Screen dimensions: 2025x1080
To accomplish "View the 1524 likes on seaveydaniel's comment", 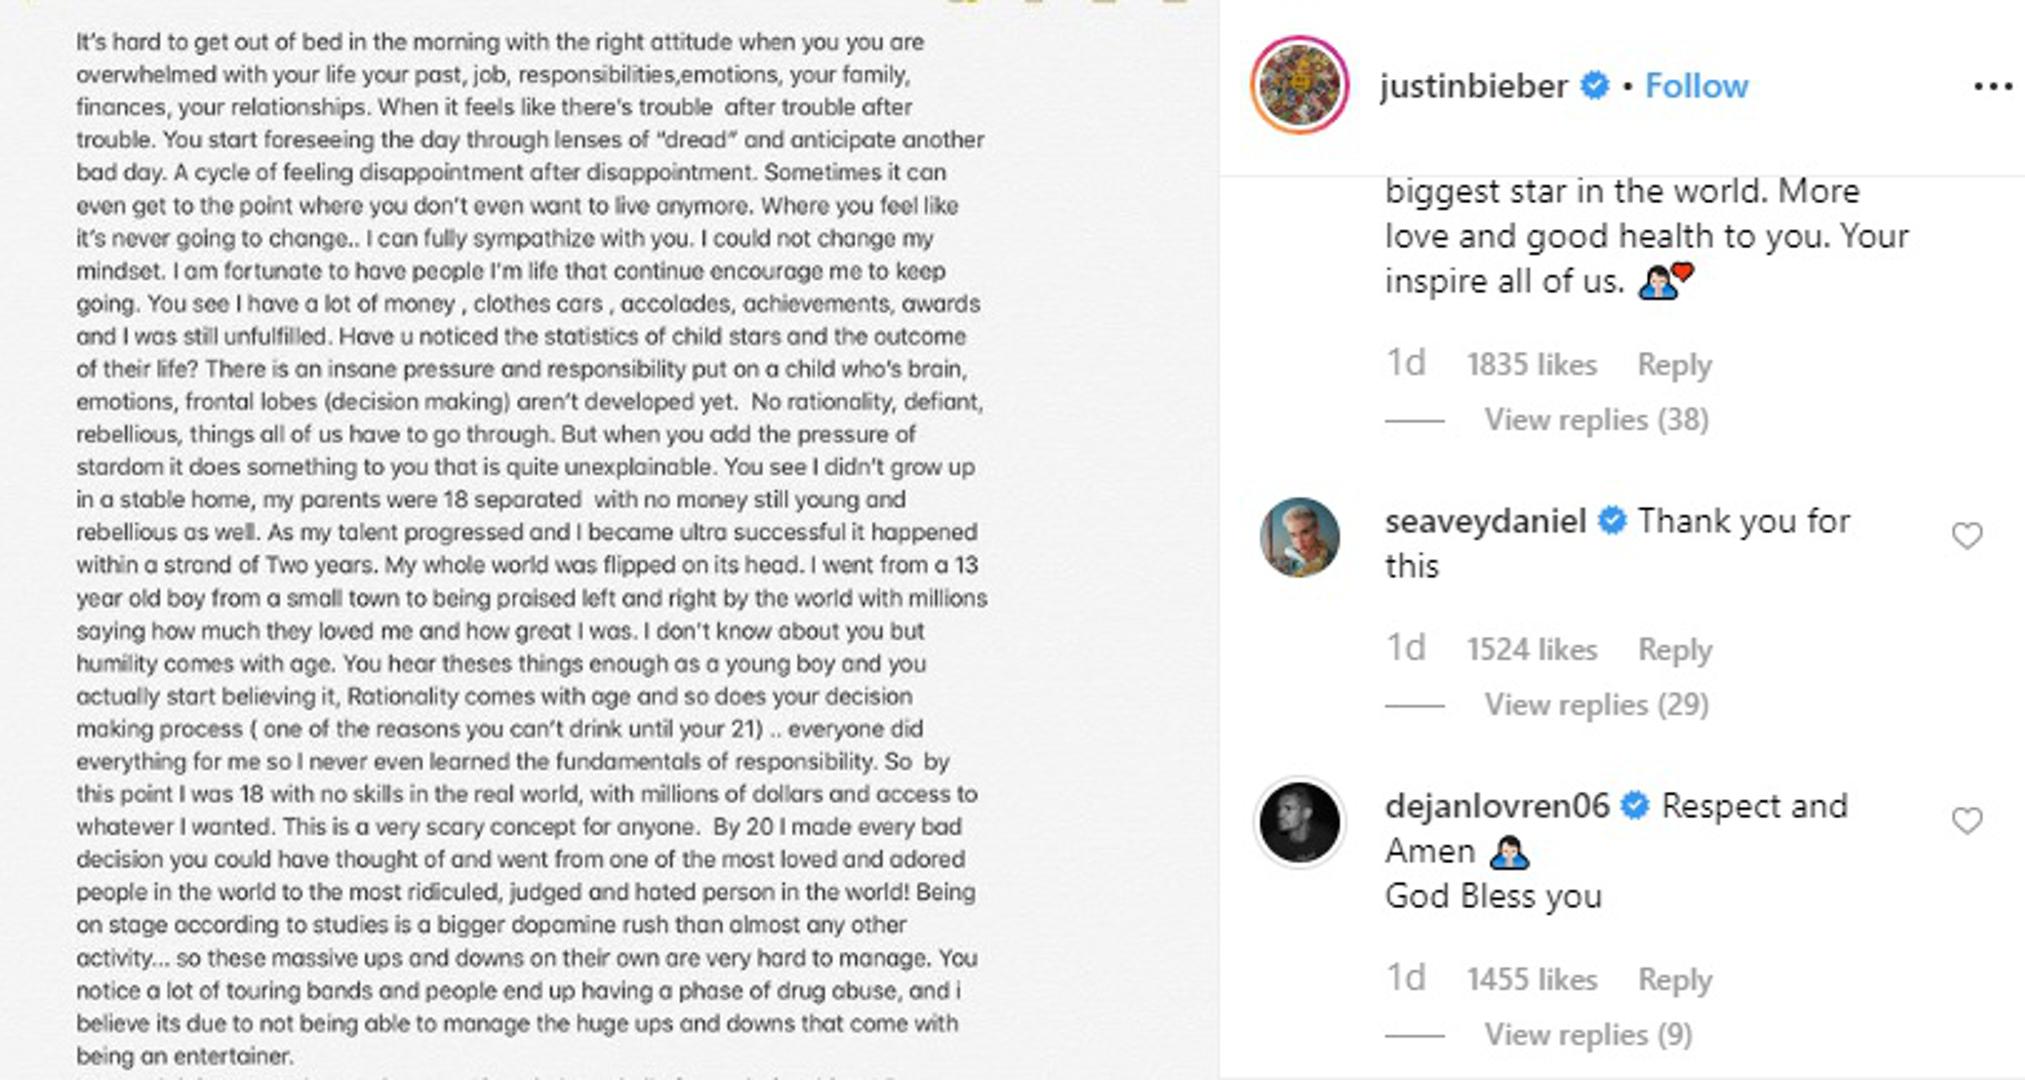I will coord(1531,650).
